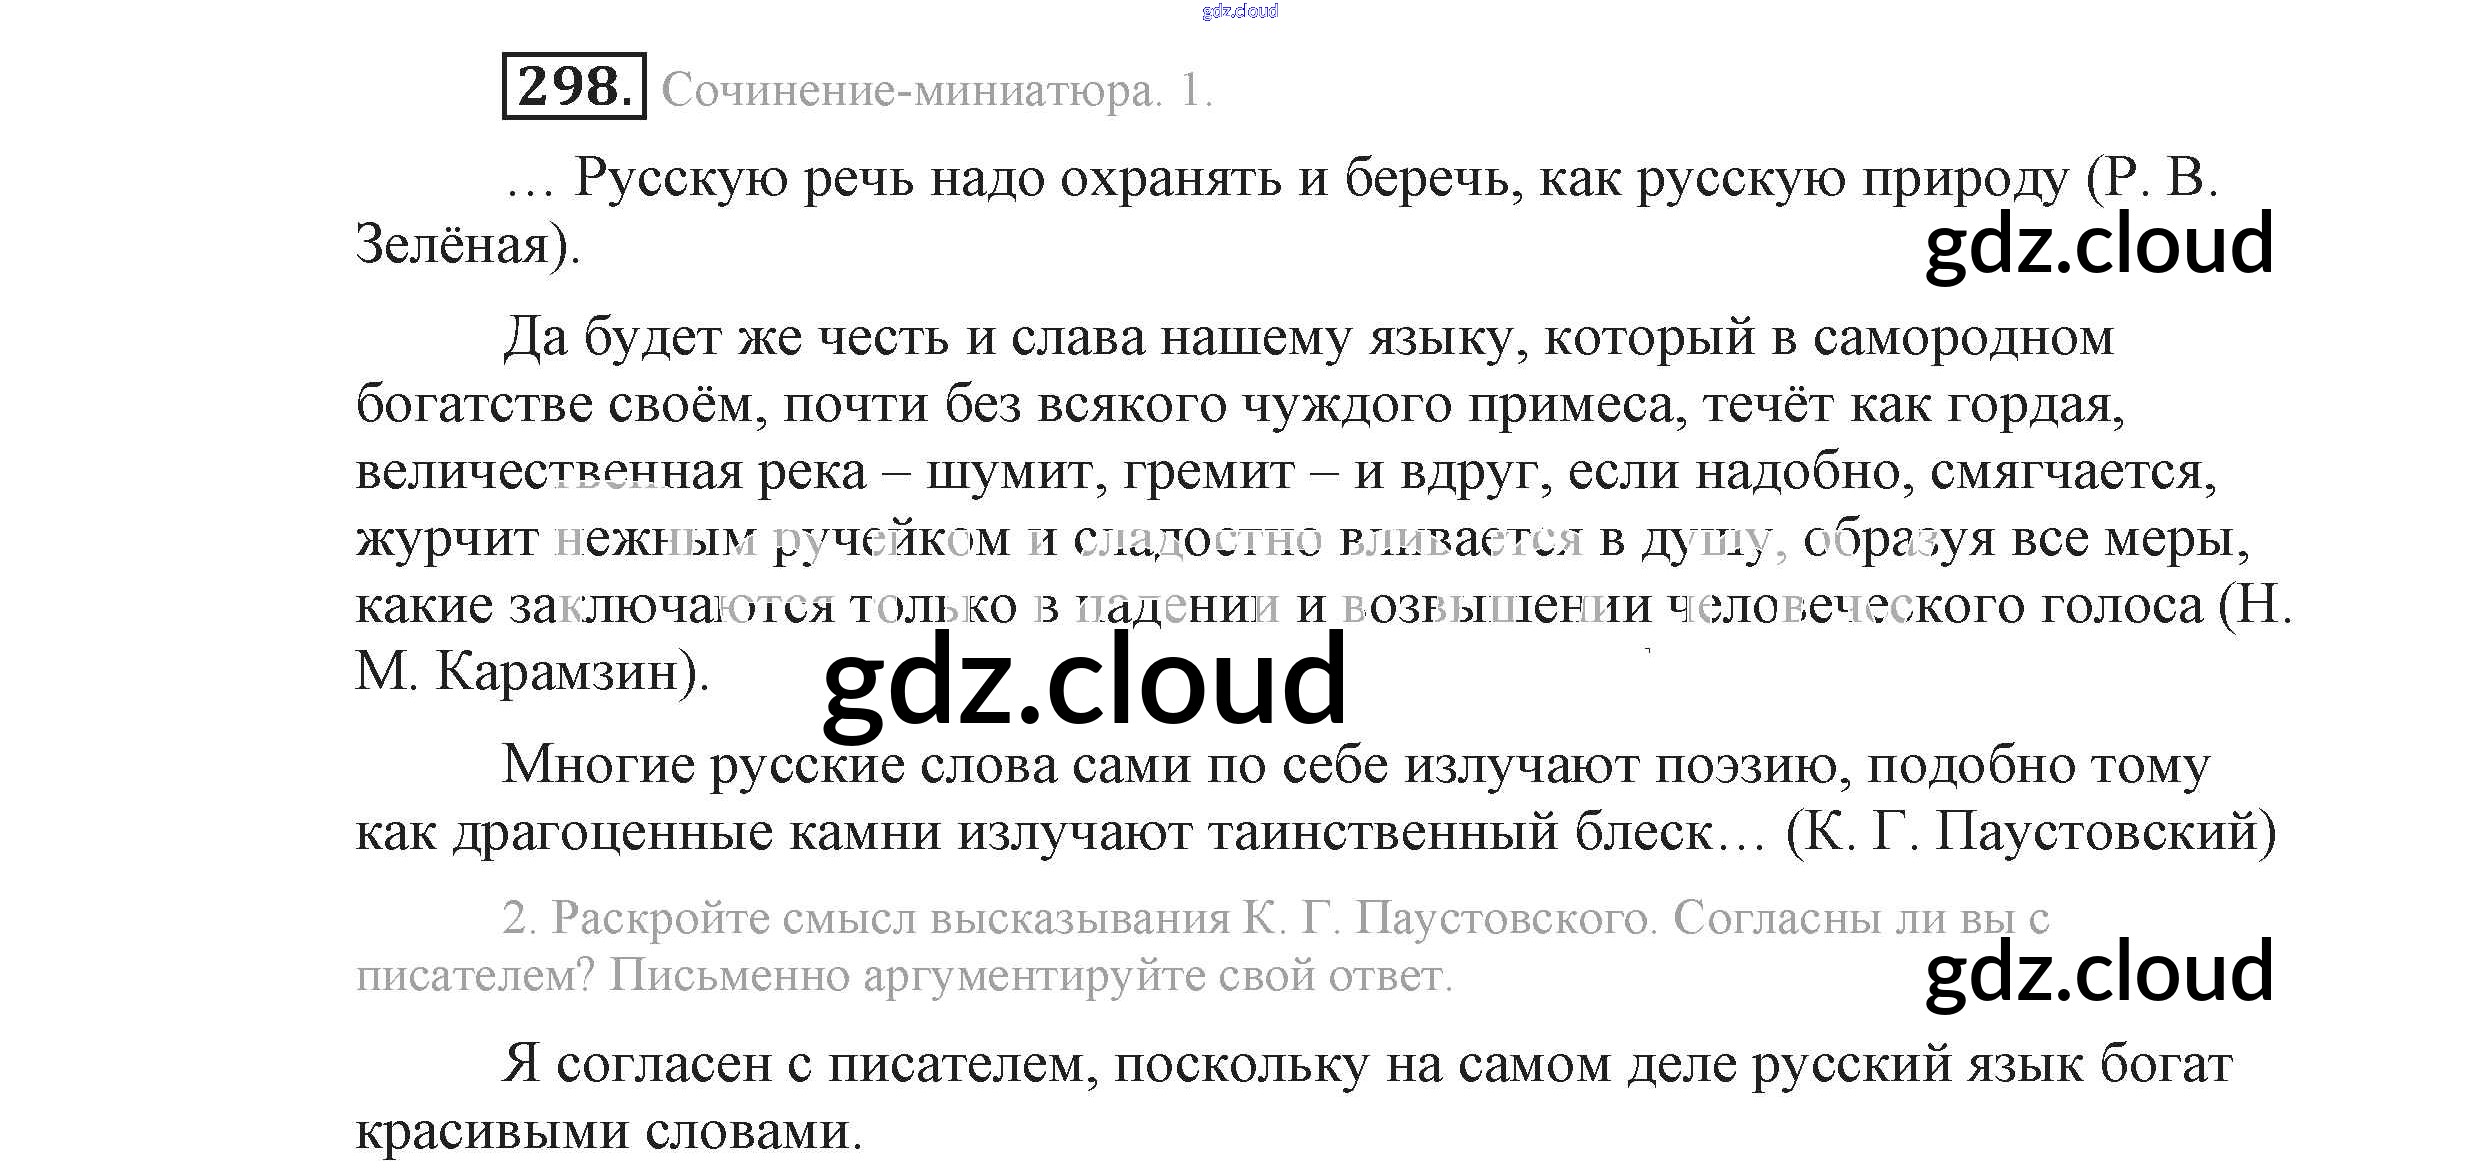The height and width of the screenshot is (1170, 2481).
Task: Click the word 'журчит' at line start
Action: (x=446, y=539)
